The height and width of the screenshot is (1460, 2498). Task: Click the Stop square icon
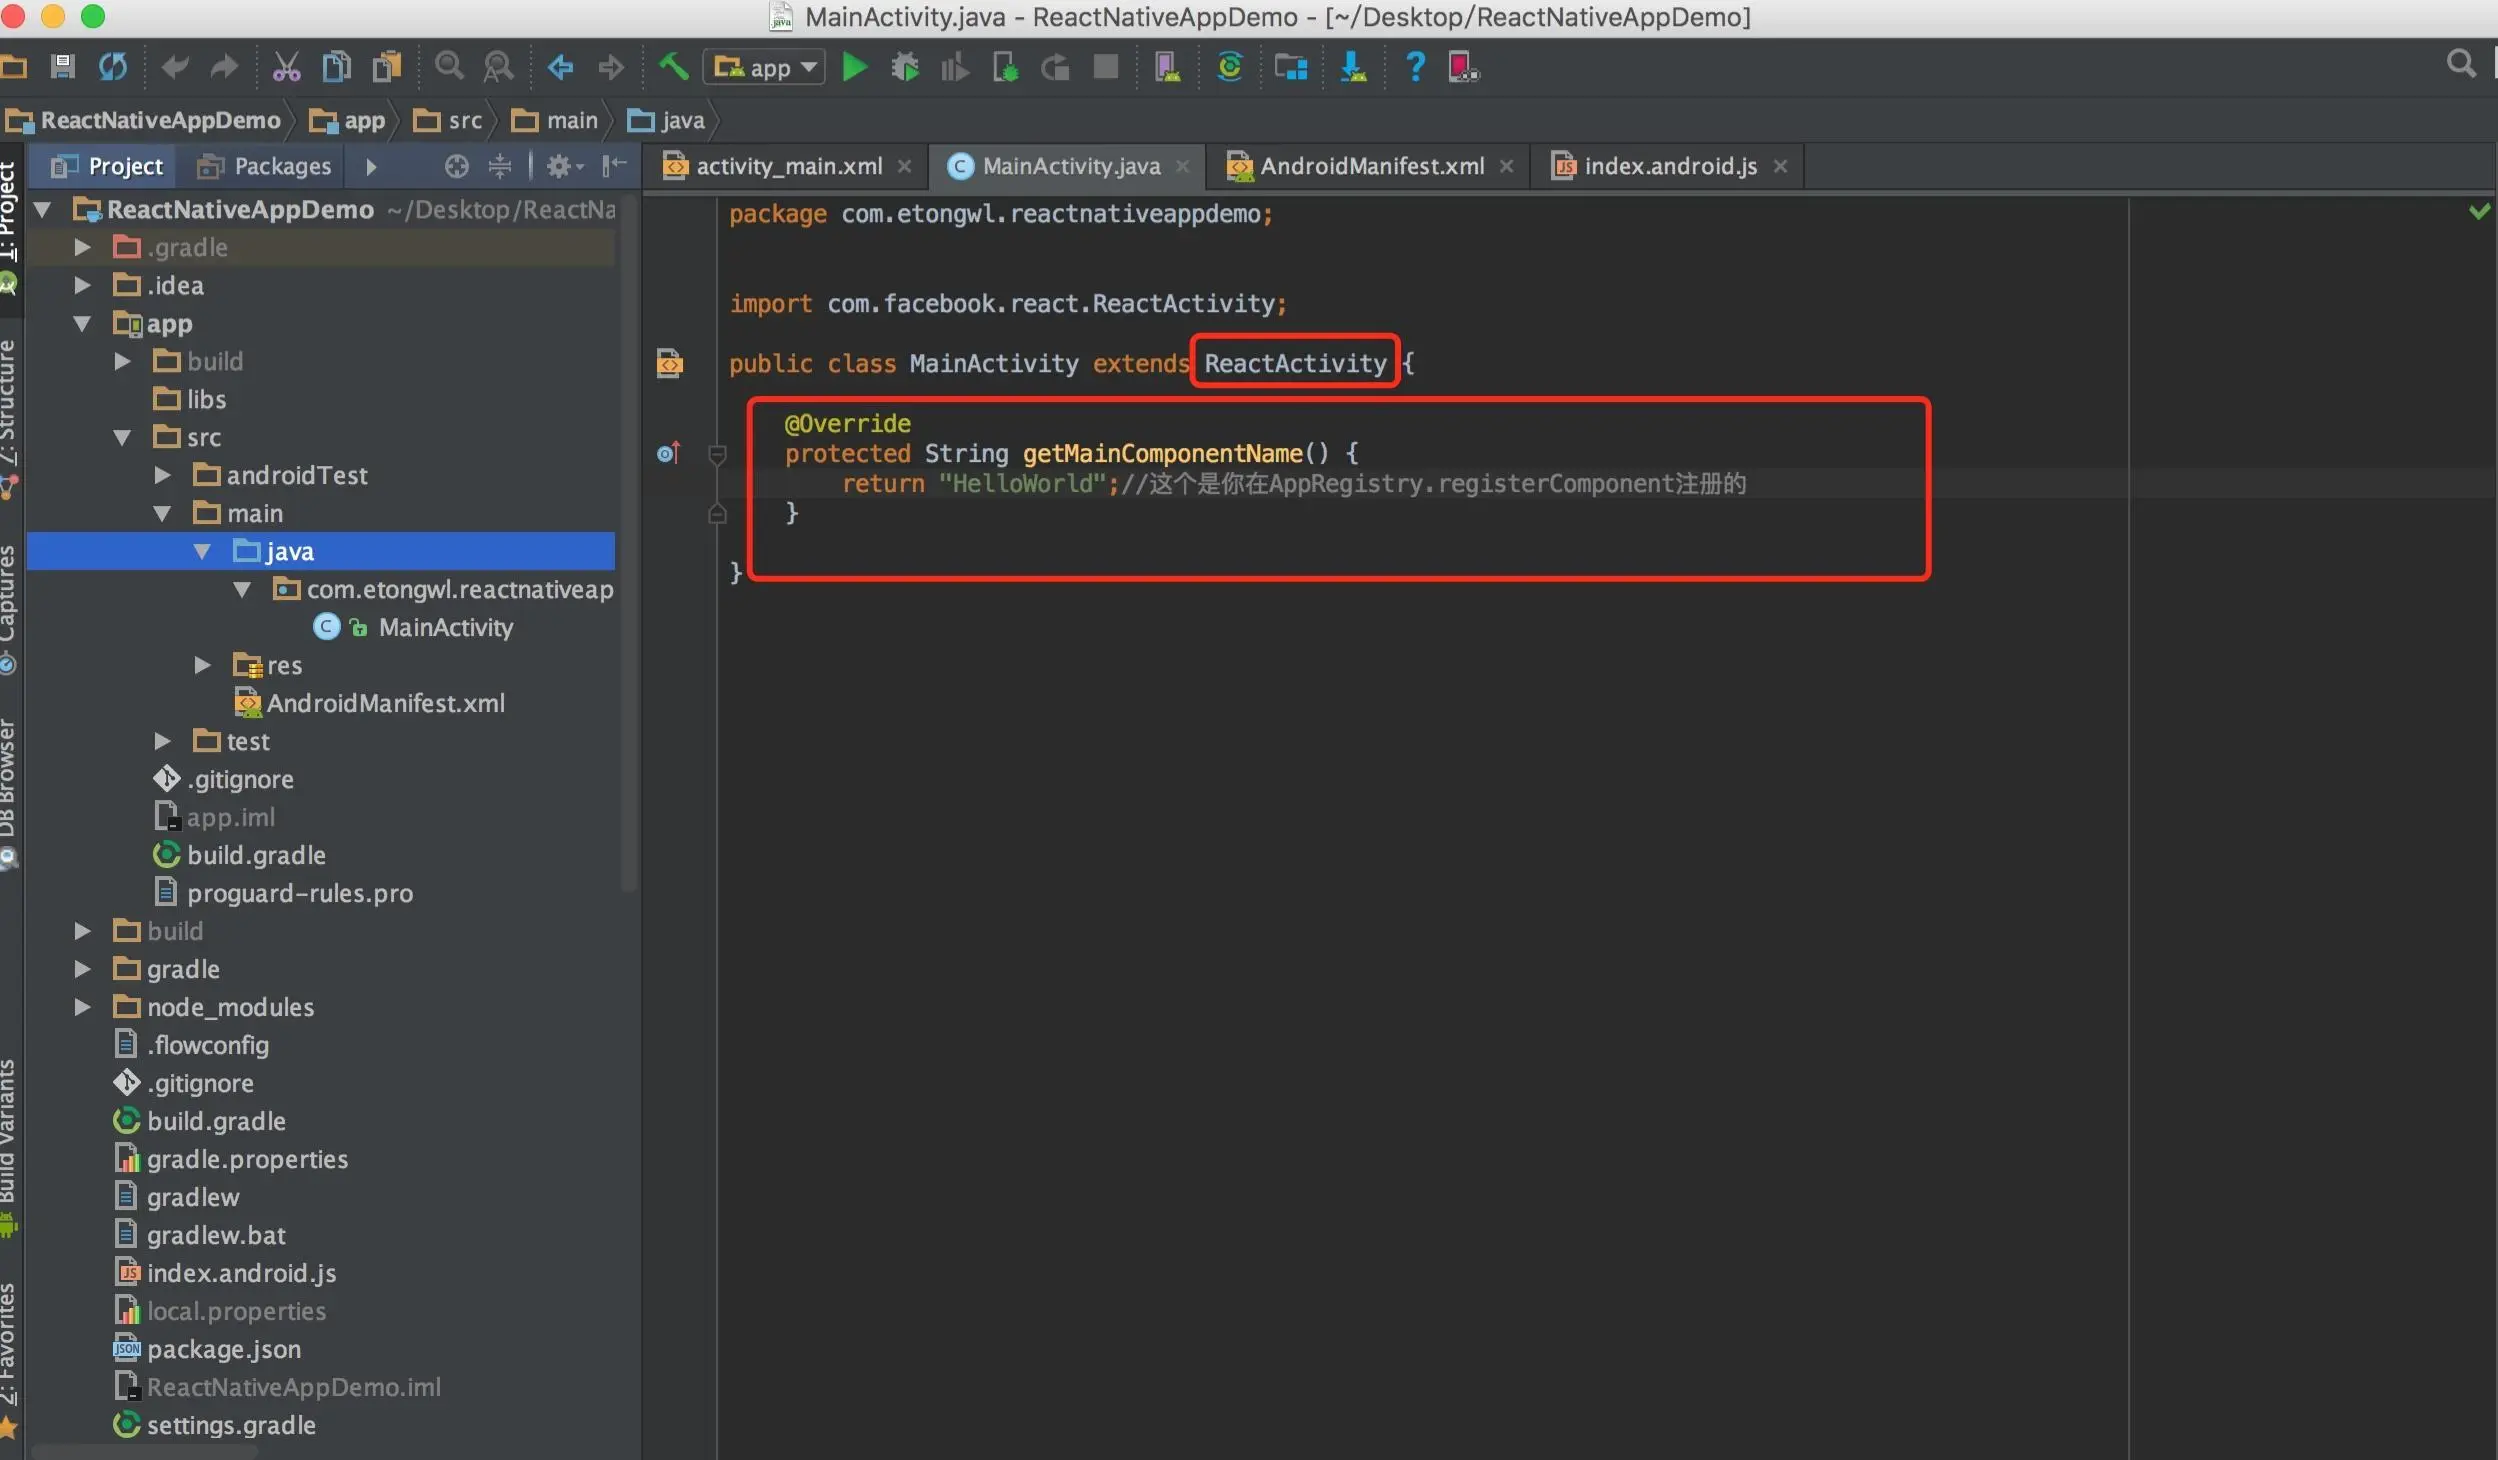pyautogui.click(x=1105, y=67)
